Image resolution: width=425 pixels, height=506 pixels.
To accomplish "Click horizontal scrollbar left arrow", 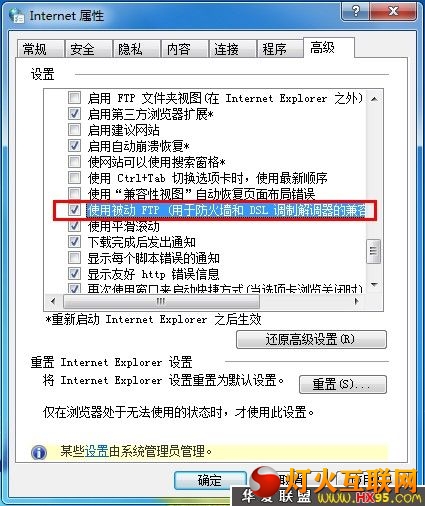I will pyautogui.click(x=53, y=301).
